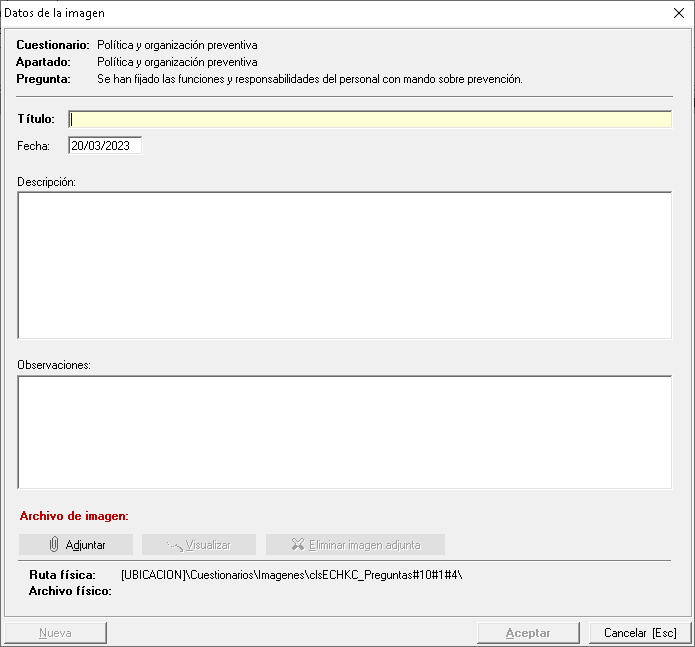Click the red Archivo de imagen heading

pyautogui.click(x=74, y=516)
